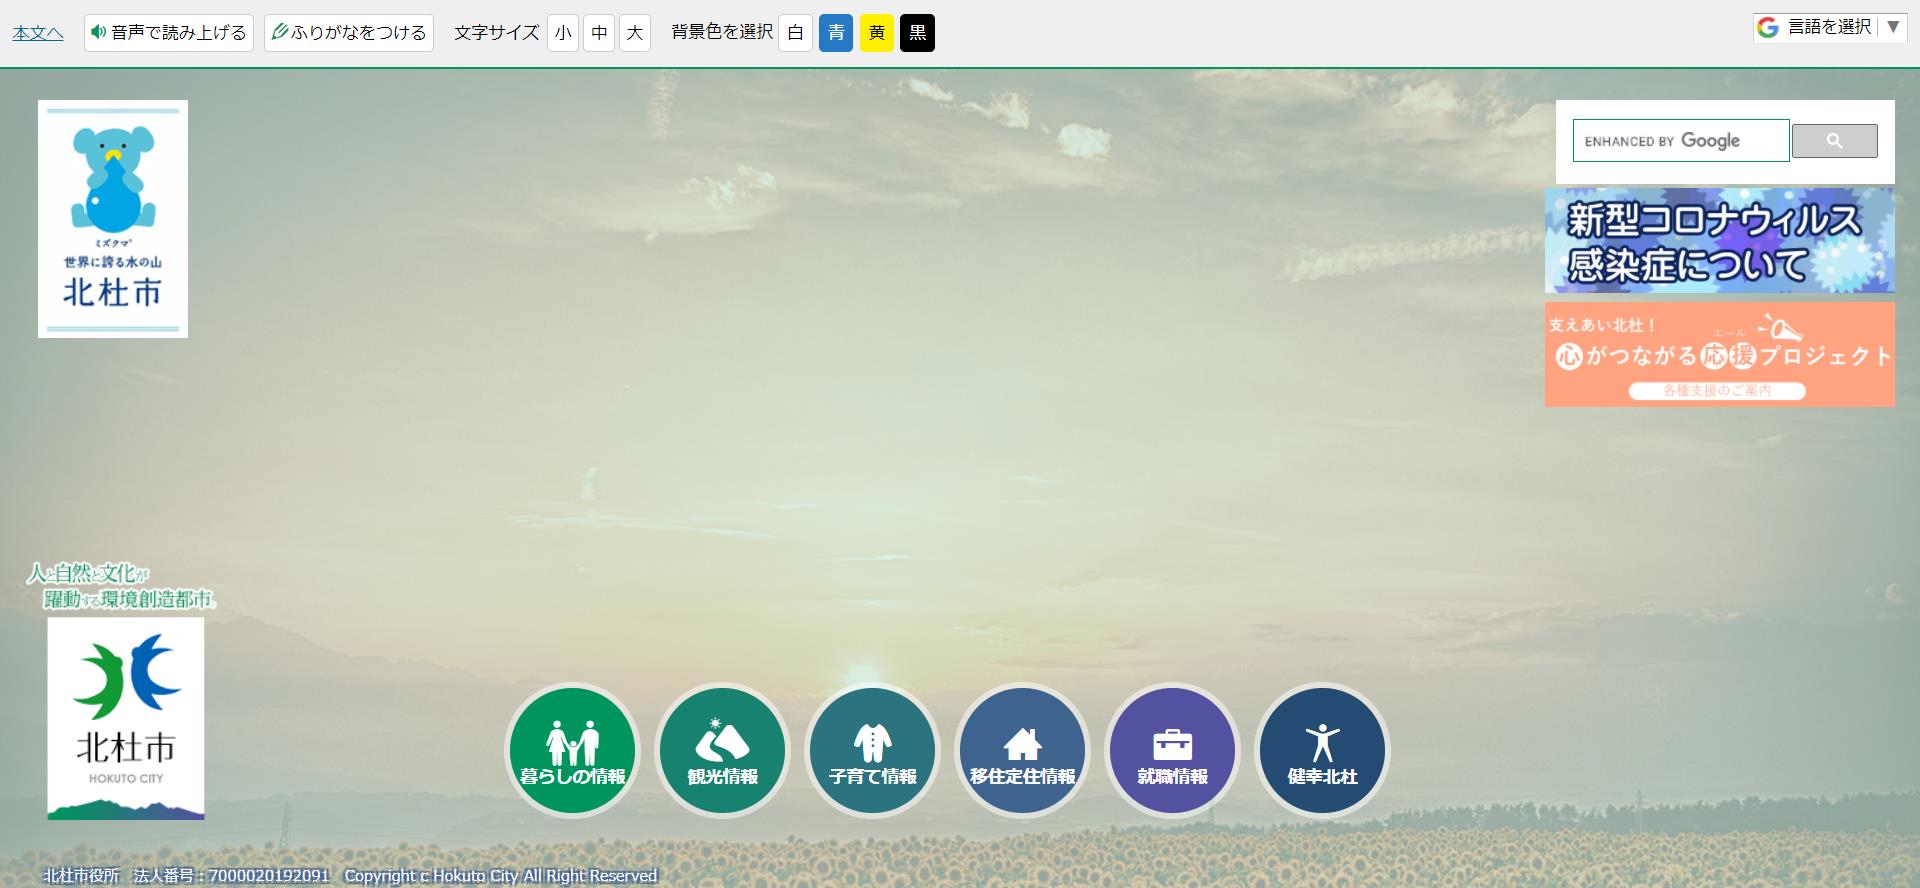The width and height of the screenshot is (1920, 888).
Task: Set text size to large 大
Action: click(635, 33)
